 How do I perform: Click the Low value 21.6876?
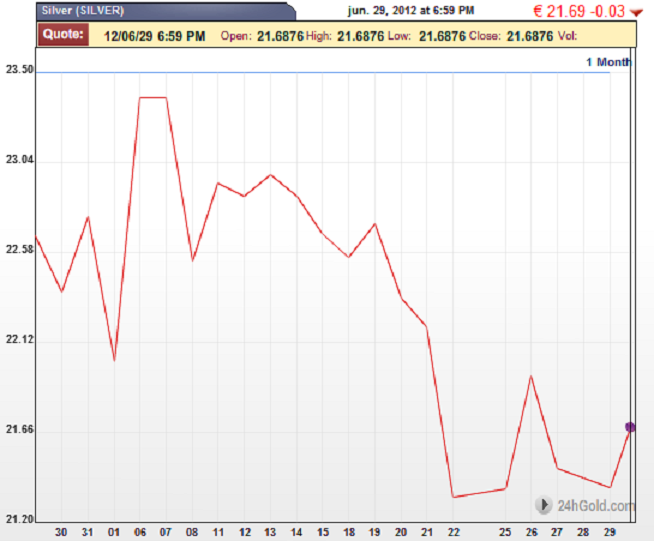442,36
